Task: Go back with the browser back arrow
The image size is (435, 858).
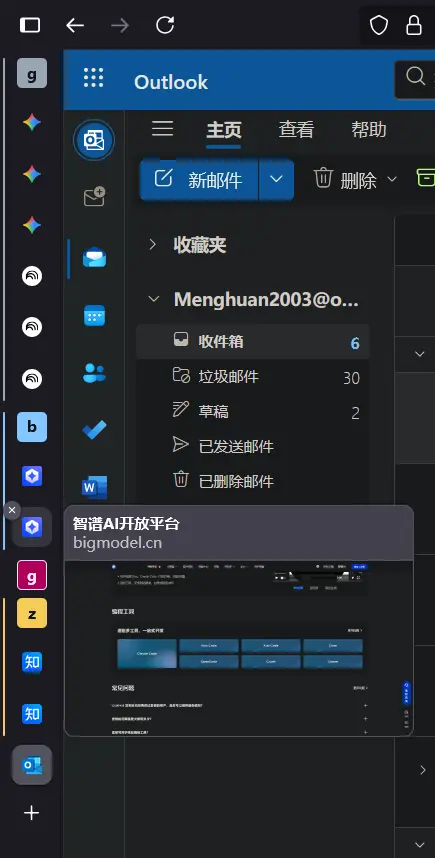Action: tap(74, 25)
